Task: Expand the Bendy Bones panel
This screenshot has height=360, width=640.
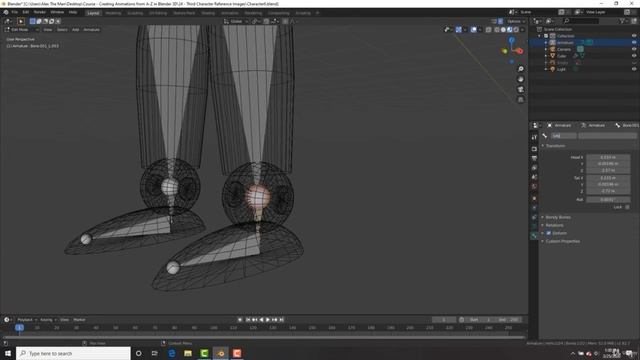Action: 558,217
